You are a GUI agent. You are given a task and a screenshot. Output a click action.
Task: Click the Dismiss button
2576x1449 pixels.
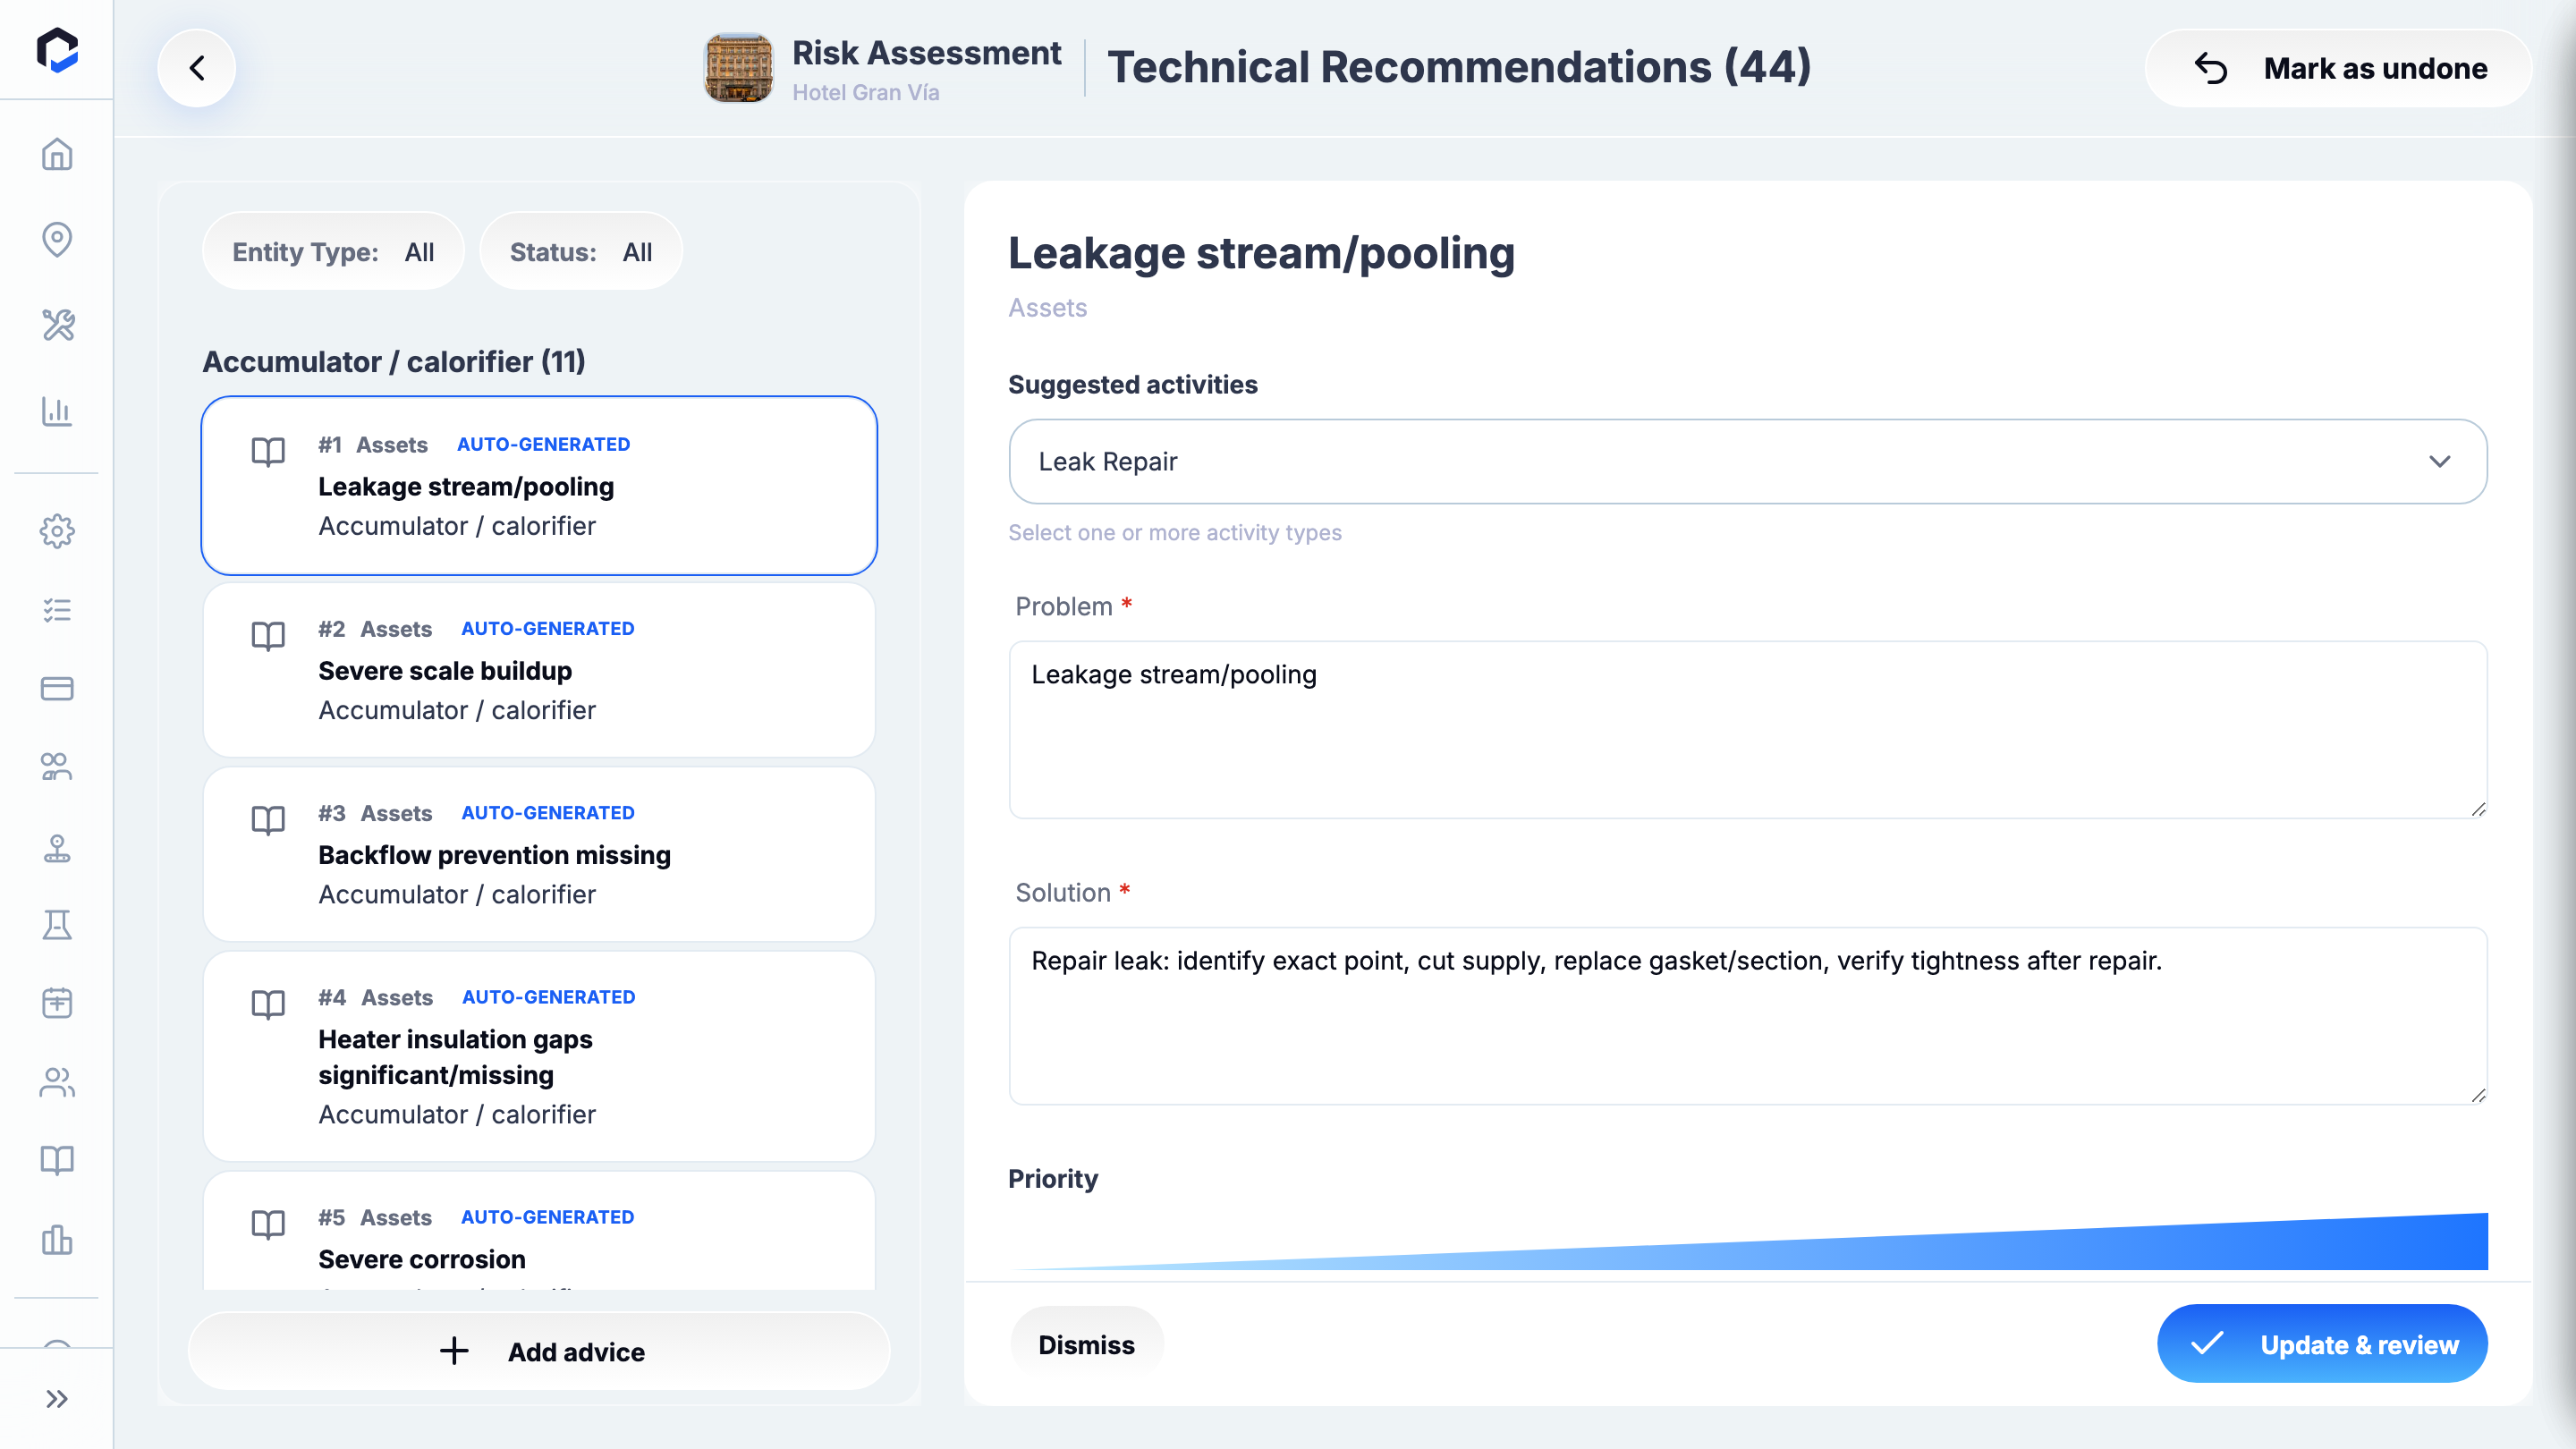[x=1086, y=1344]
